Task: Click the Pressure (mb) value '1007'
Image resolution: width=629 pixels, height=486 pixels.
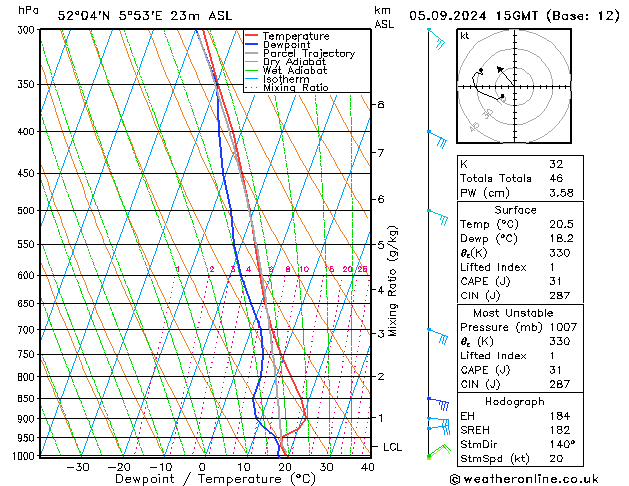Action: pos(563,327)
